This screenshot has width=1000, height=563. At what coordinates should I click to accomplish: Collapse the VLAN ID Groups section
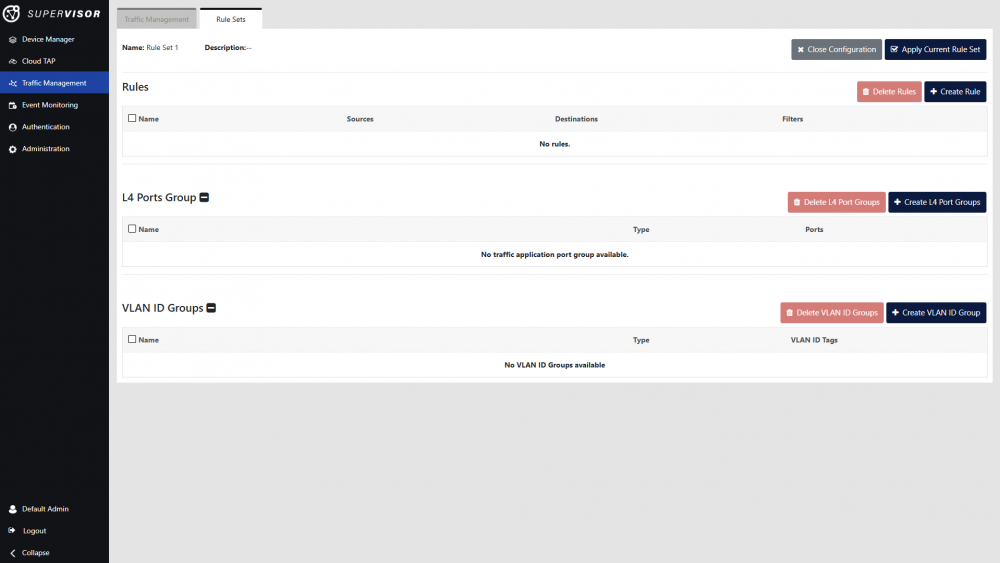coord(211,308)
